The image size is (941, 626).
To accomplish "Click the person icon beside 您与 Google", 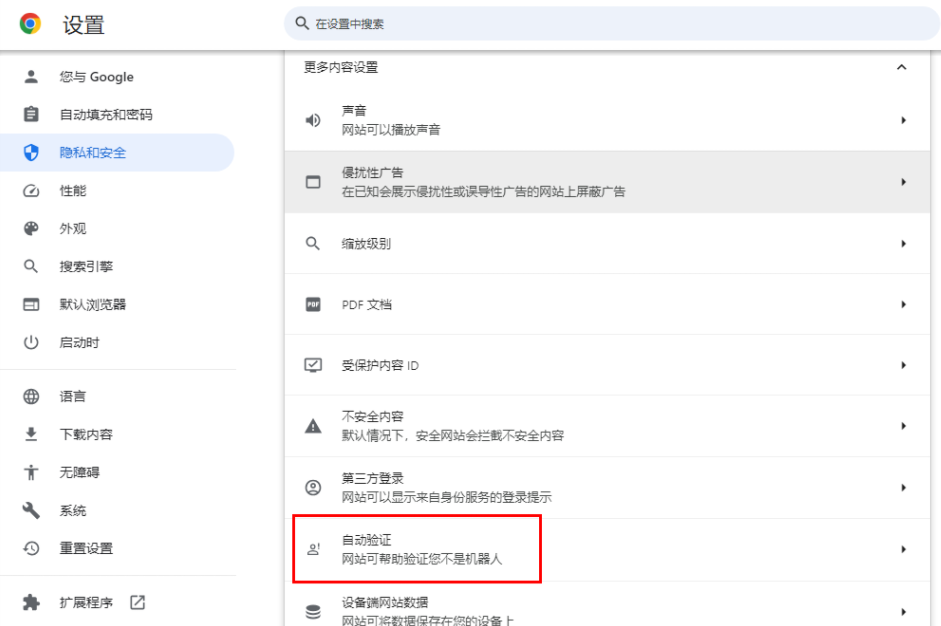I will click(31, 76).
